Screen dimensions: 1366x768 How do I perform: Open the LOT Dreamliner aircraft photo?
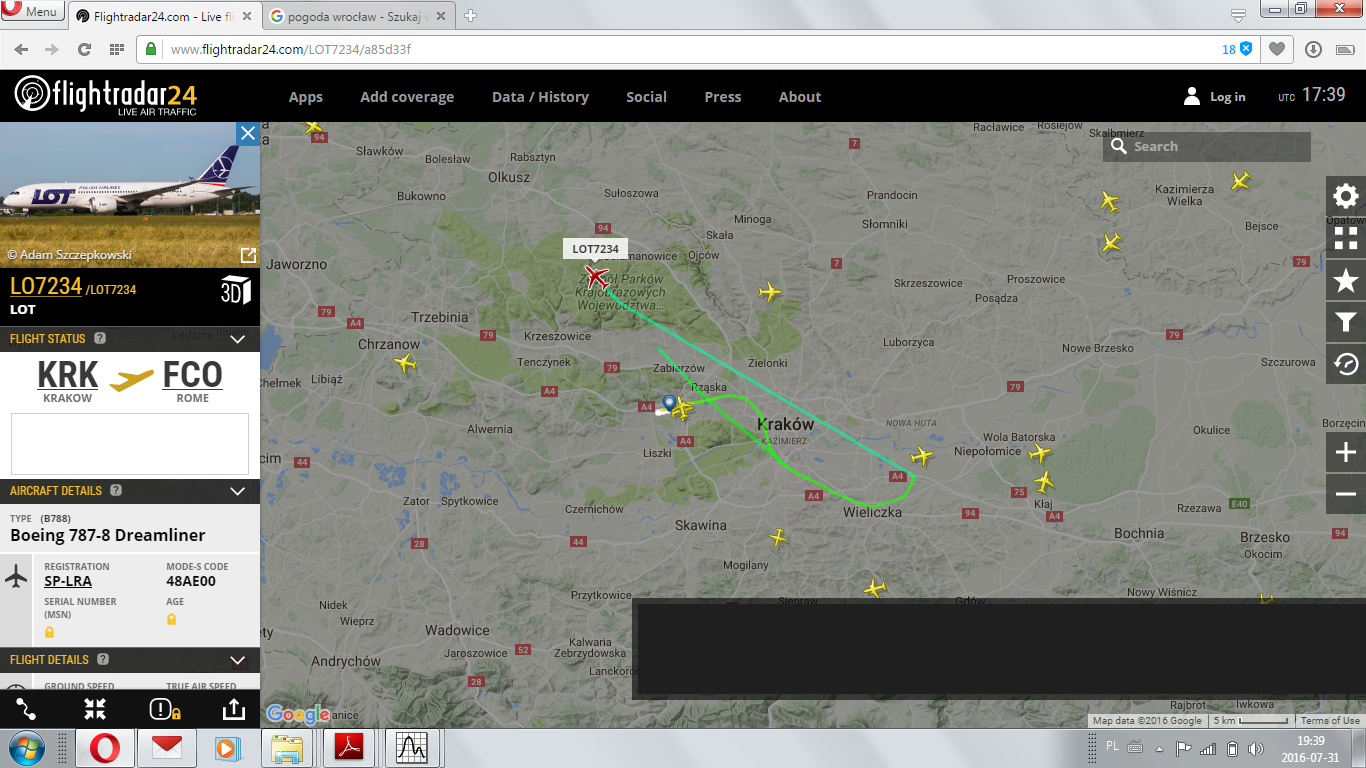tap(130, 194)
